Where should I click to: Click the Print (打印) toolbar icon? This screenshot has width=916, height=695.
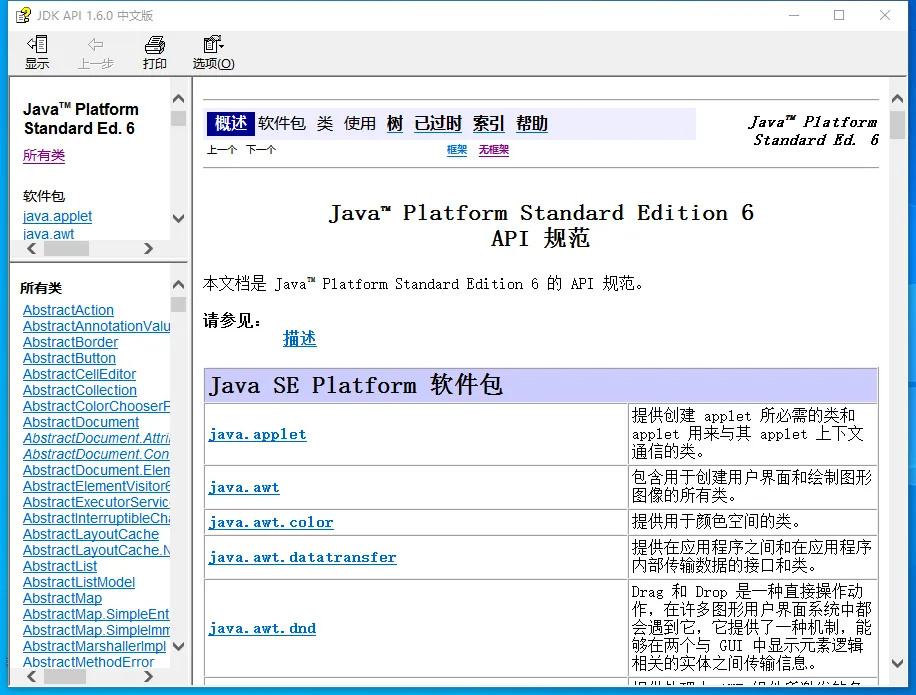(x=155, y=52)
